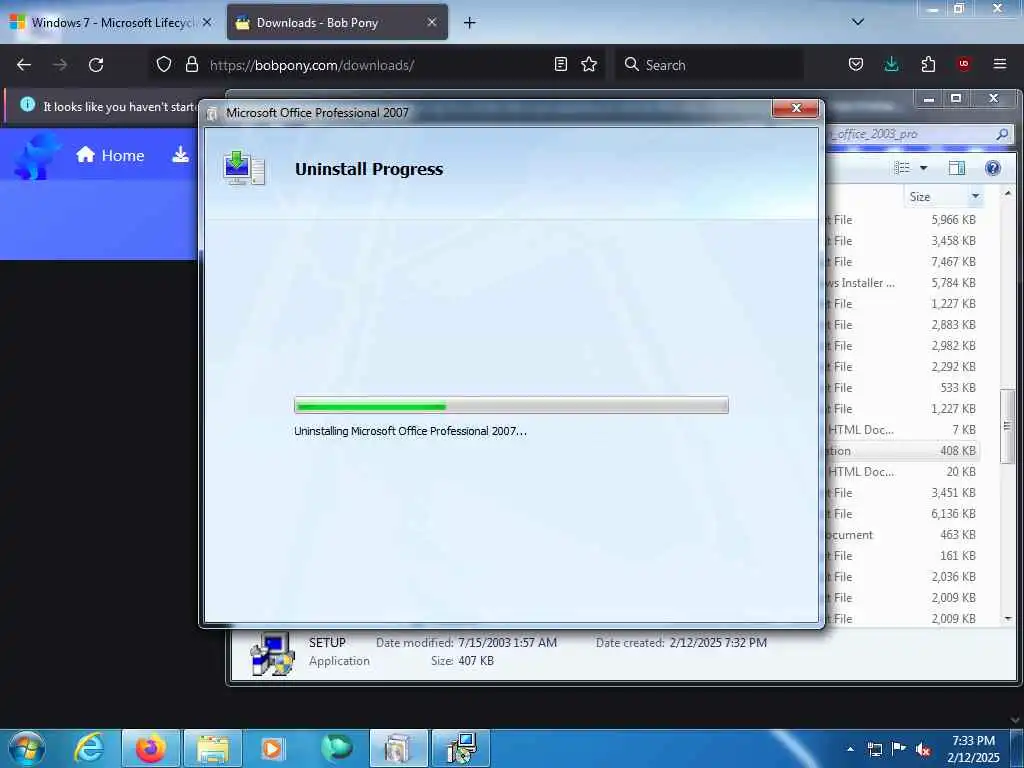Focus the Firefox Search box
Viewport: 1024px width, 768px height.
[x=709, y=65]
